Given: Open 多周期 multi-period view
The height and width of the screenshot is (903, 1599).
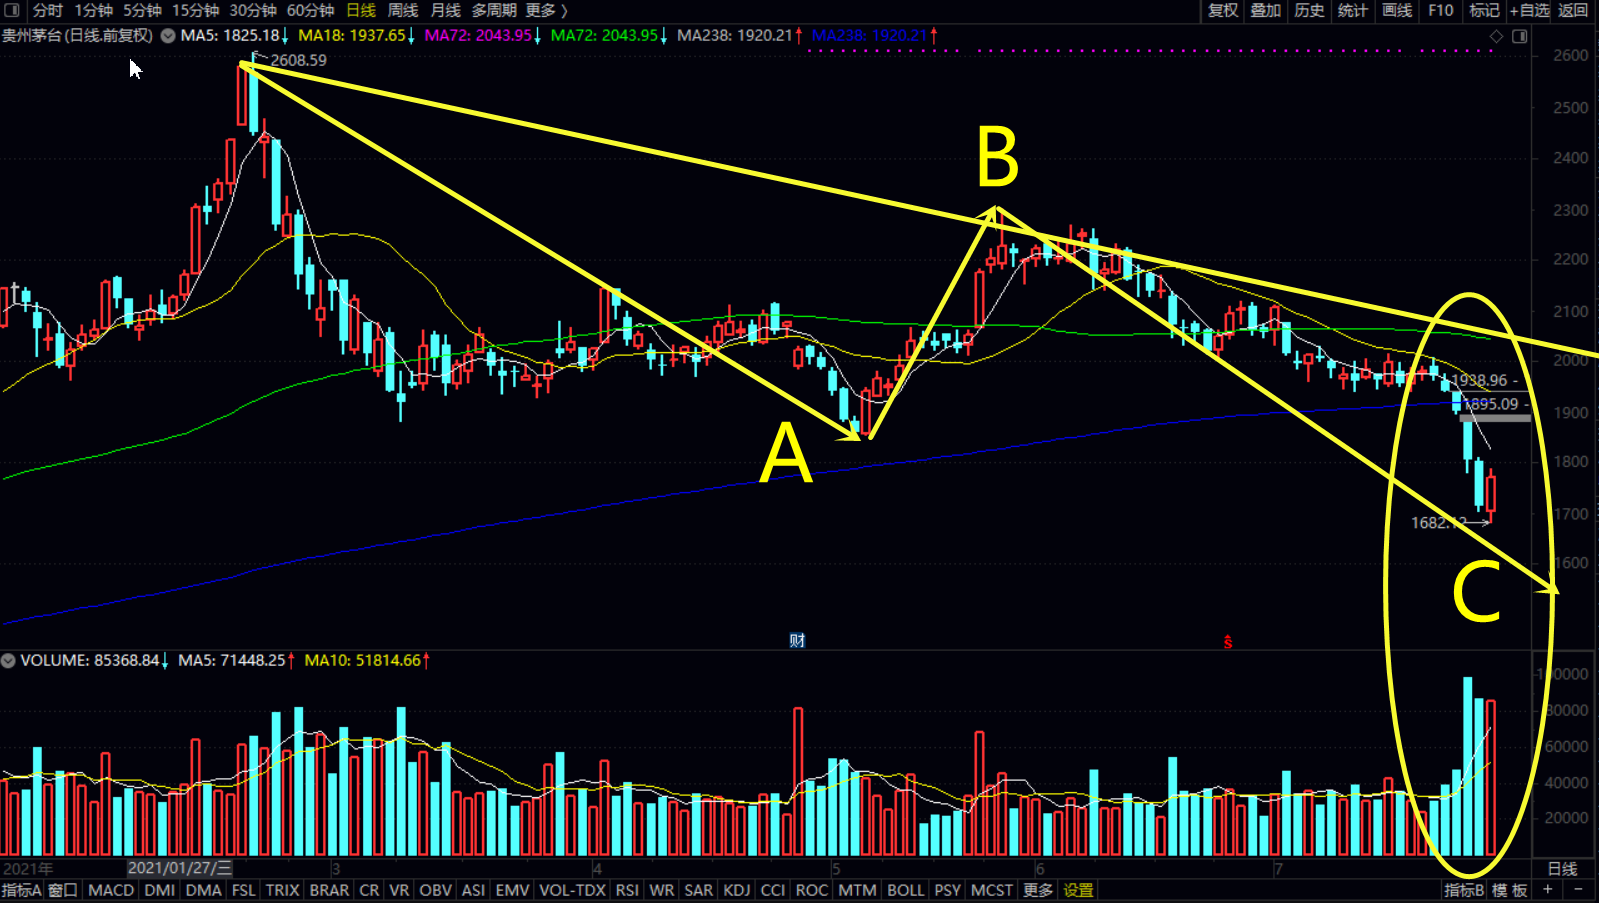Looking at the screenshot, I should (x=494, y=10).
